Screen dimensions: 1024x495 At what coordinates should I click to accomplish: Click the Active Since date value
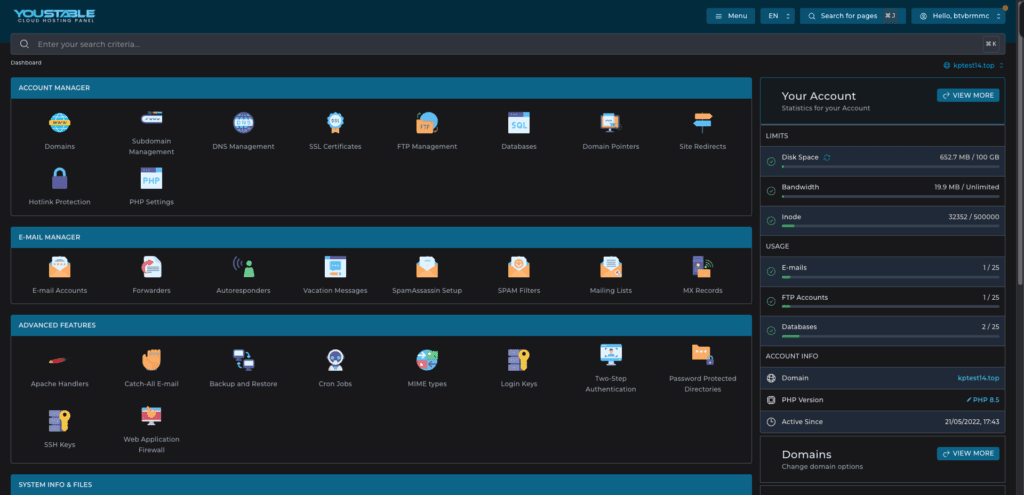point(973,422)
